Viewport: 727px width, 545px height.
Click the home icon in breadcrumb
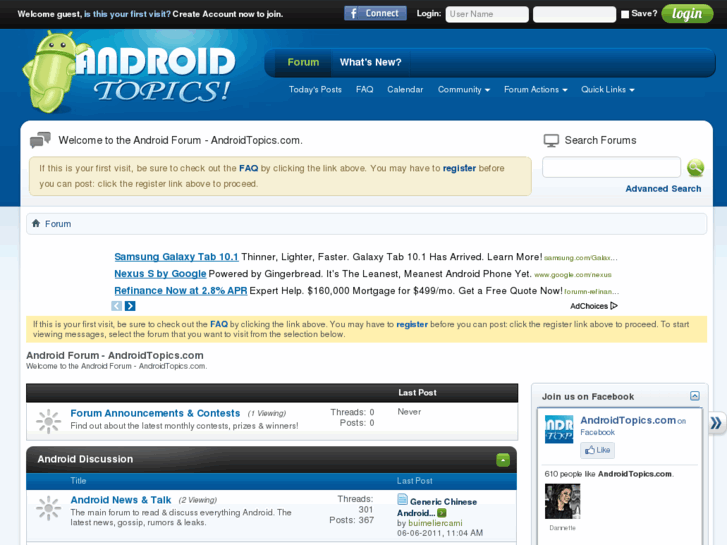point(36,224)
